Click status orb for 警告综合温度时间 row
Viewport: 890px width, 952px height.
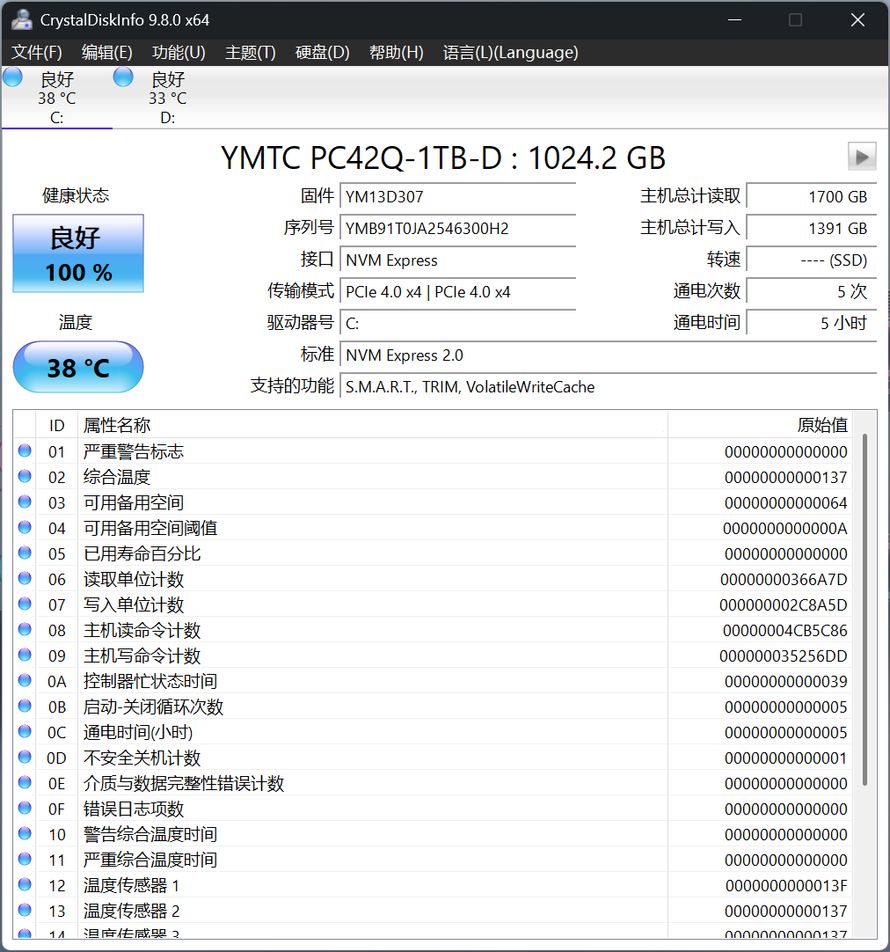24,834
